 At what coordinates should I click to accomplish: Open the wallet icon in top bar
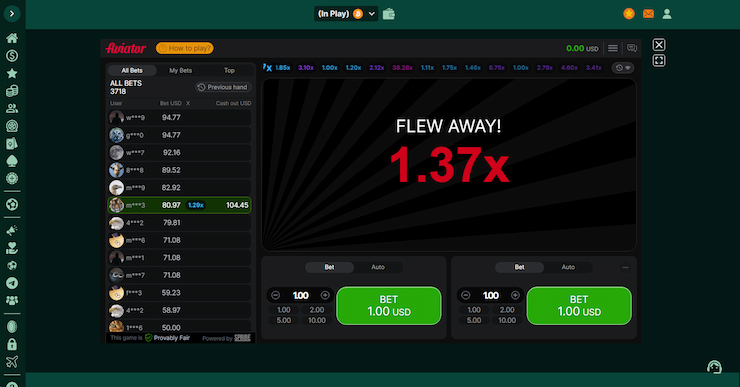click(x=388, y=14)
